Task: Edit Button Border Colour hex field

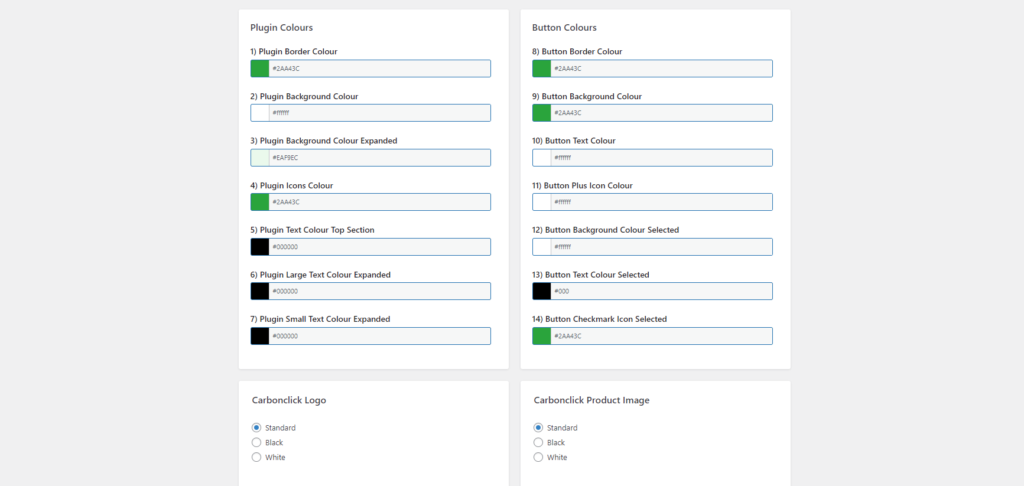Action: pos(662,69)
